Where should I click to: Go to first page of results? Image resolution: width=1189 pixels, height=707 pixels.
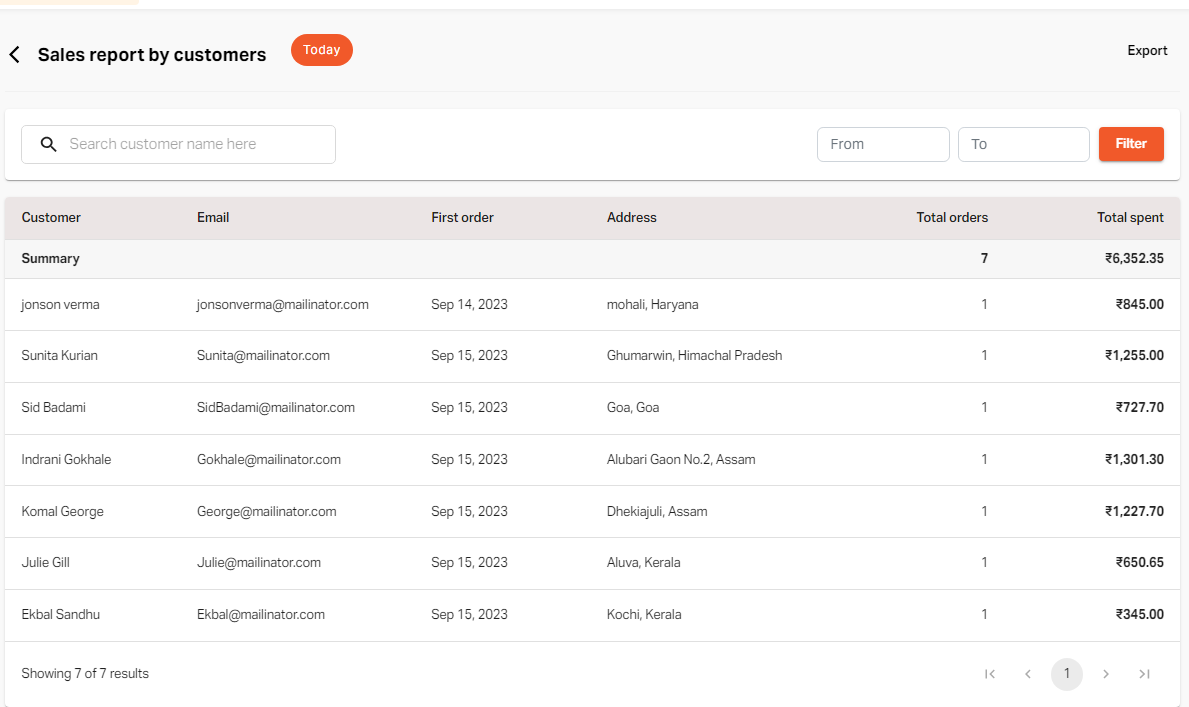pos(990,674)
